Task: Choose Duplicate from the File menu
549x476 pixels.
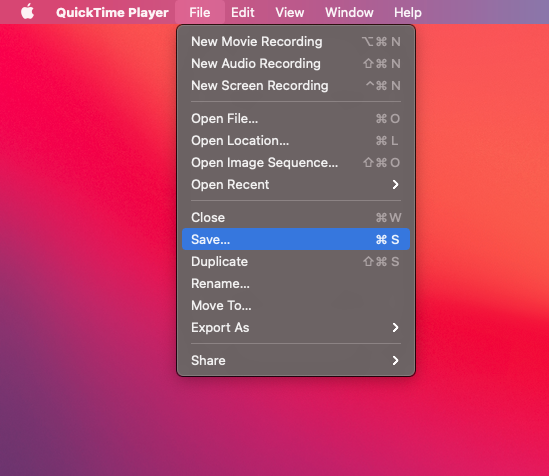Action: (x=296, y=261)
